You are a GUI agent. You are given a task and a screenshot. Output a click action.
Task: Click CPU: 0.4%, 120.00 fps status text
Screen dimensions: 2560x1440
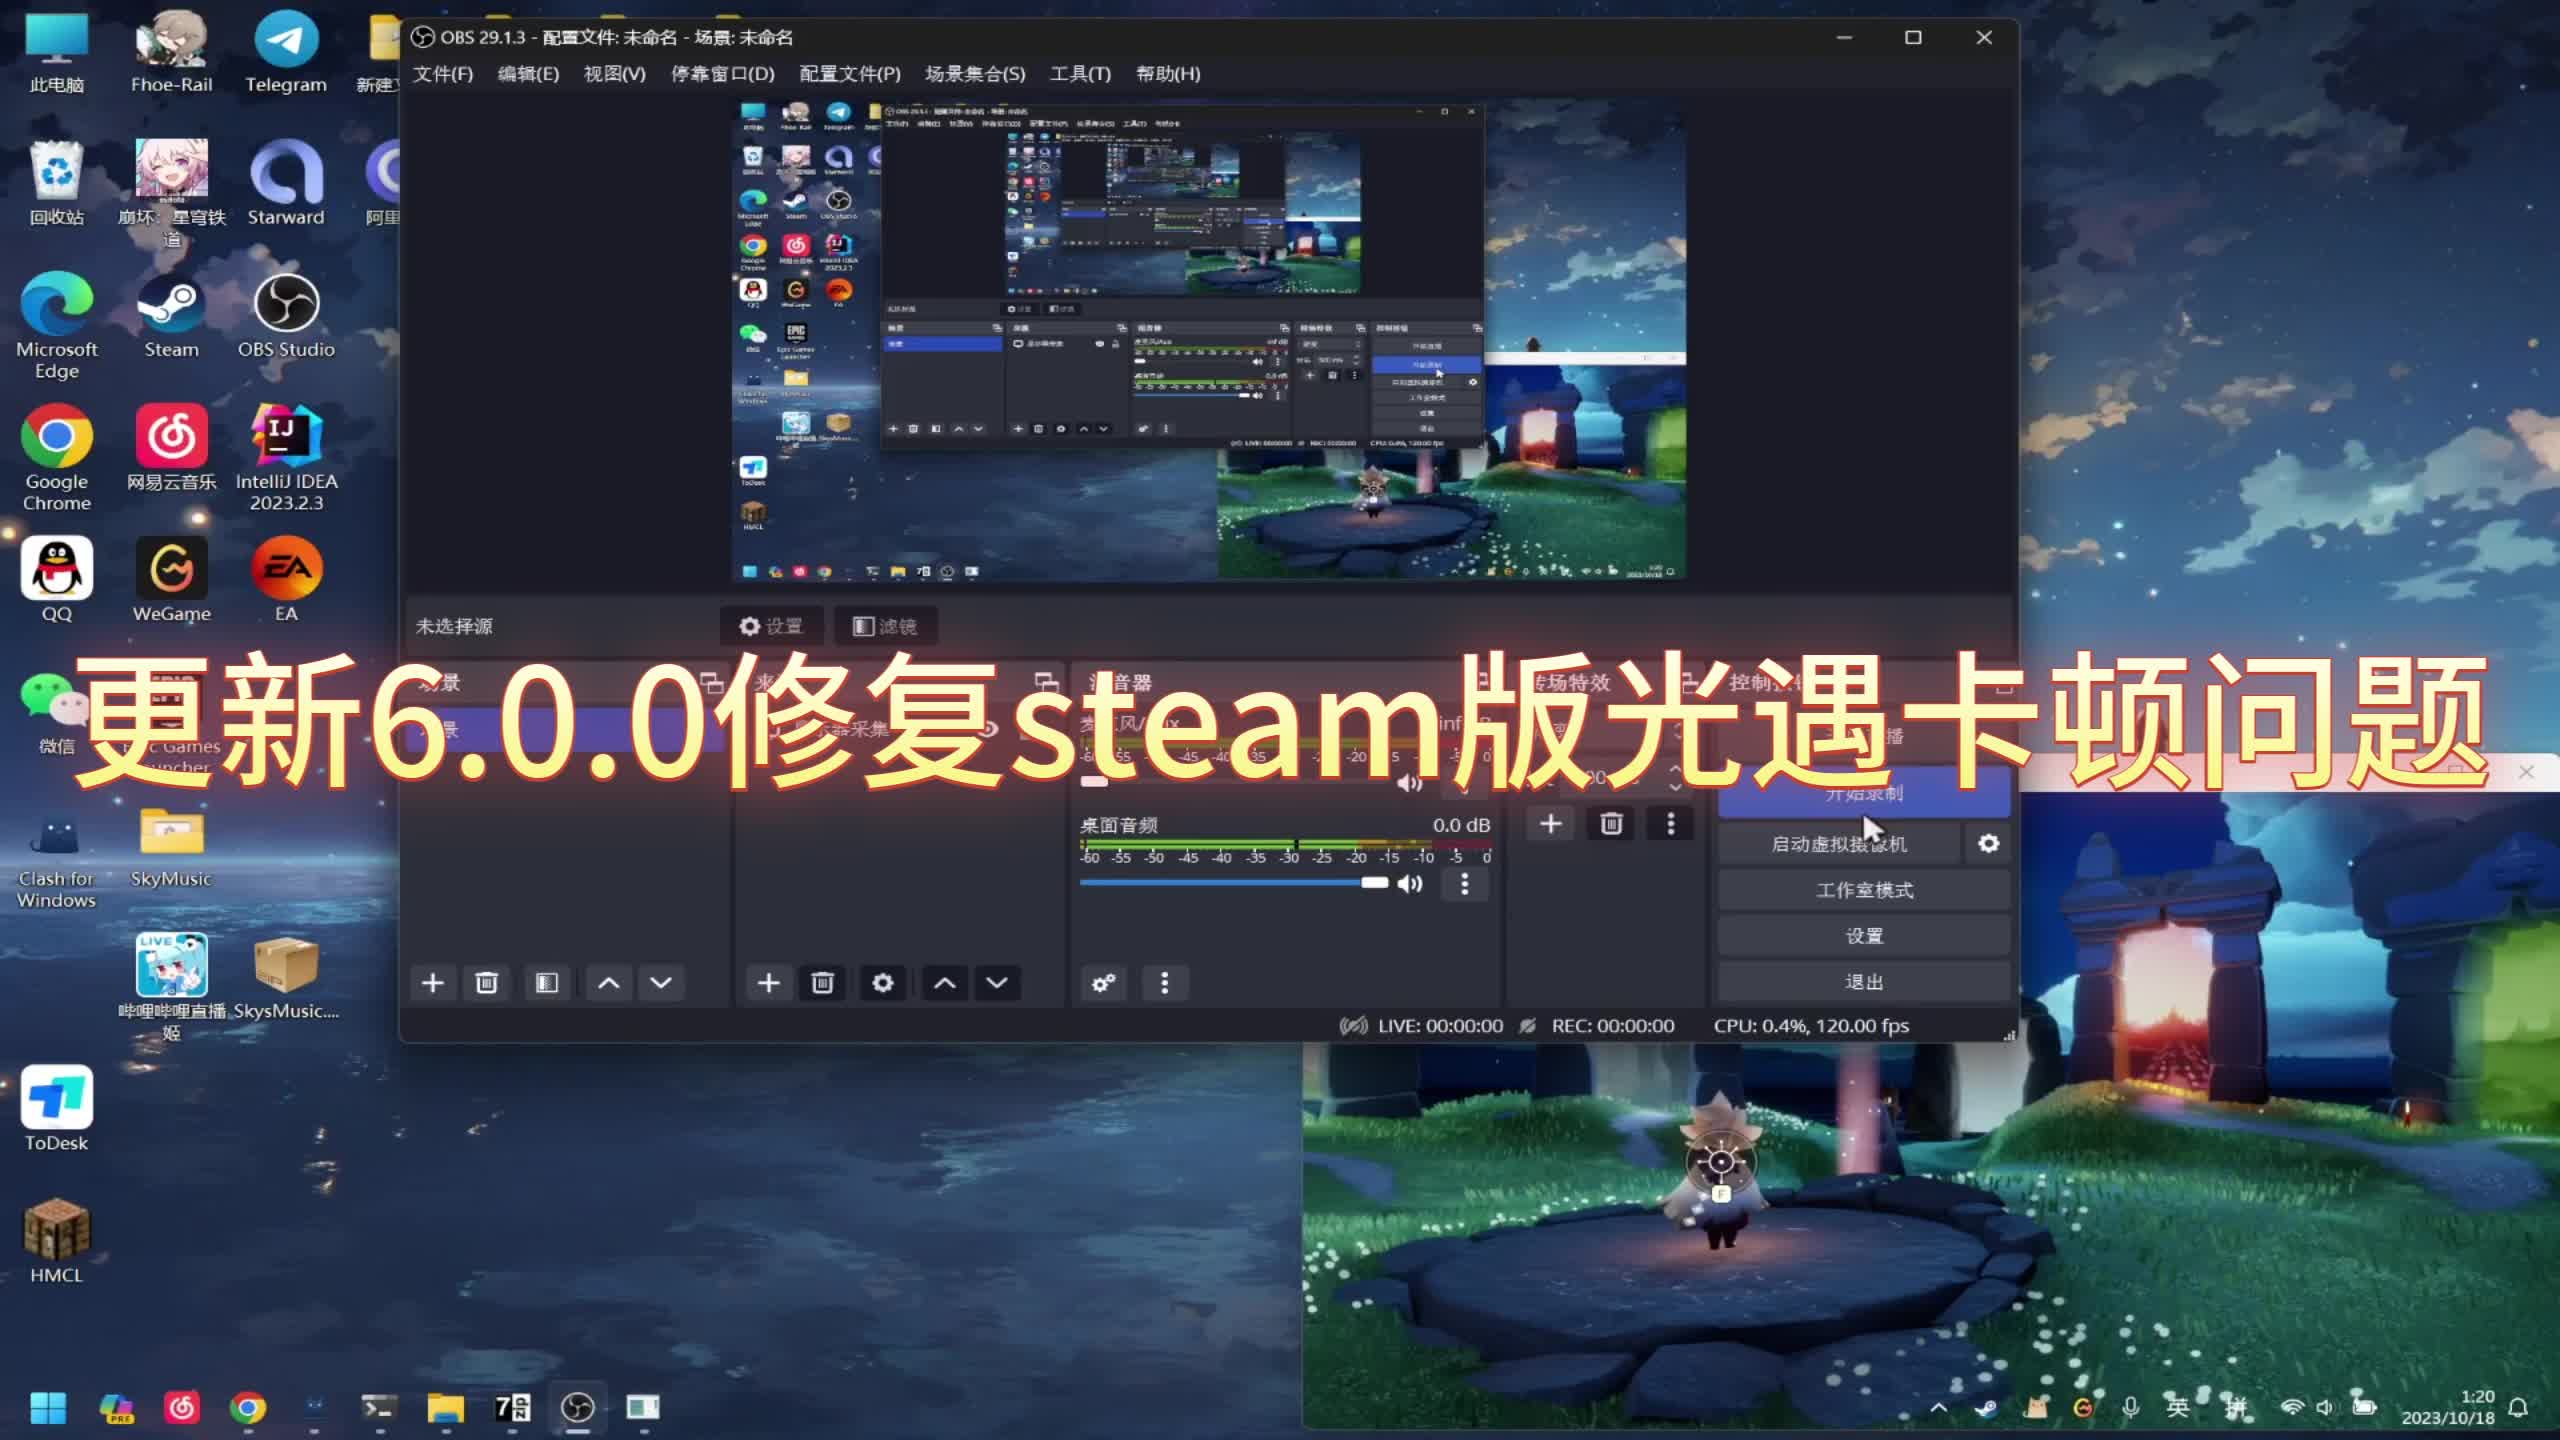pos(1811,1026)
